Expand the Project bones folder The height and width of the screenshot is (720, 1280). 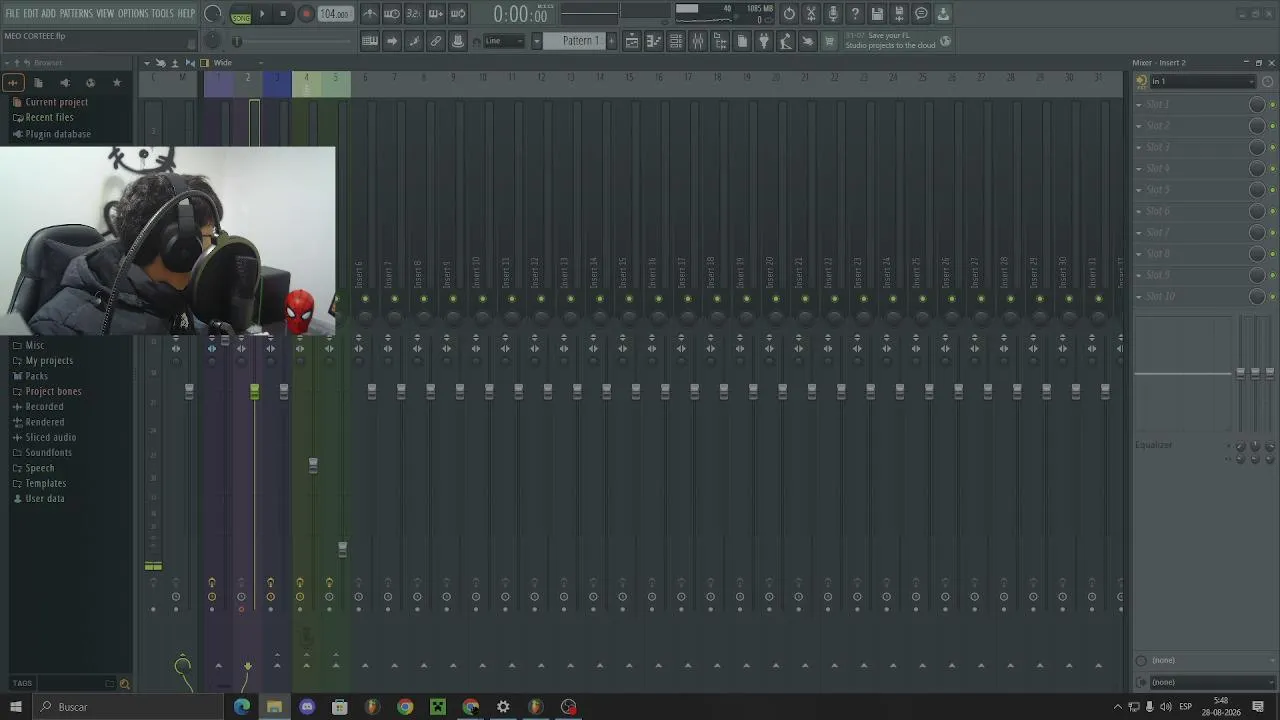tap(47, 392)
